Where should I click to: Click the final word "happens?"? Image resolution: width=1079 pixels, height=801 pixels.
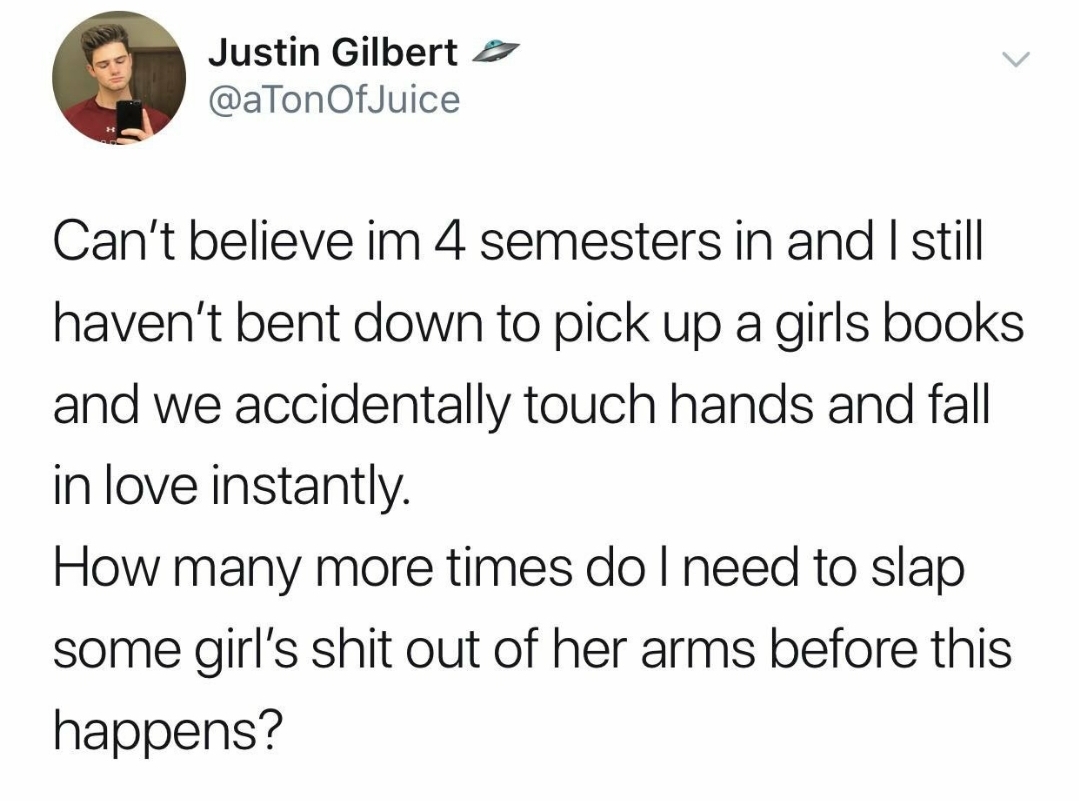[x=168, y=732]
